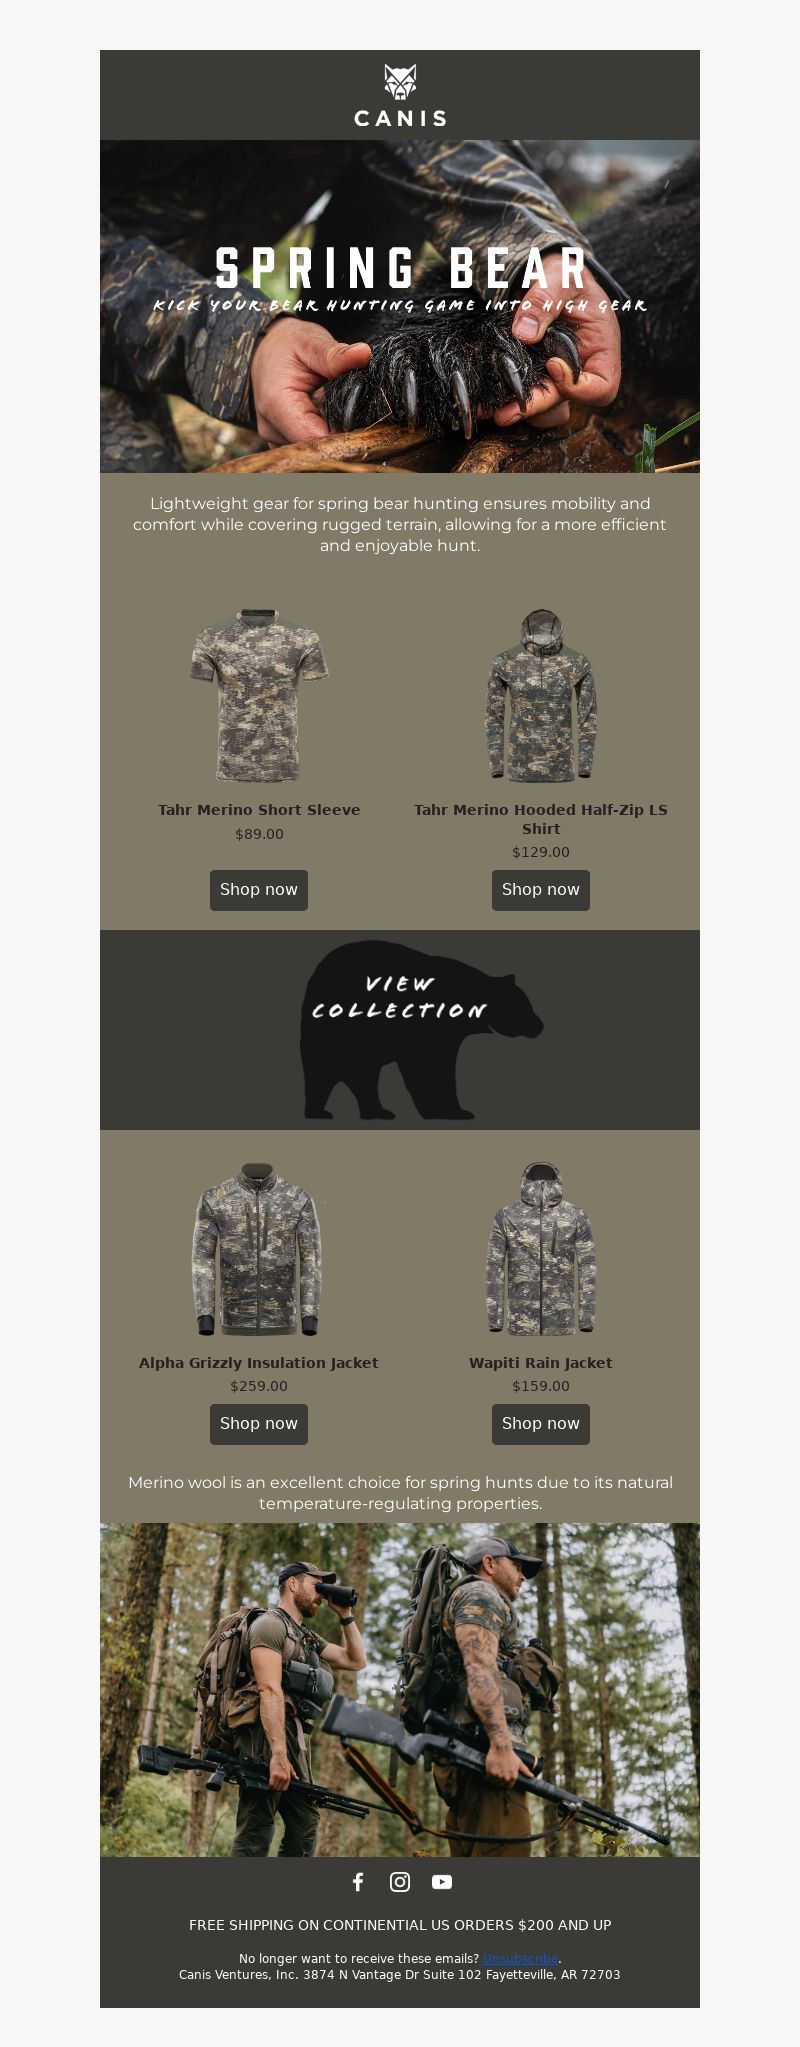Click Shop now under Tahr Merino Short Sleeve
This screenshot has height=2047, width=800.
click(259, 890)
